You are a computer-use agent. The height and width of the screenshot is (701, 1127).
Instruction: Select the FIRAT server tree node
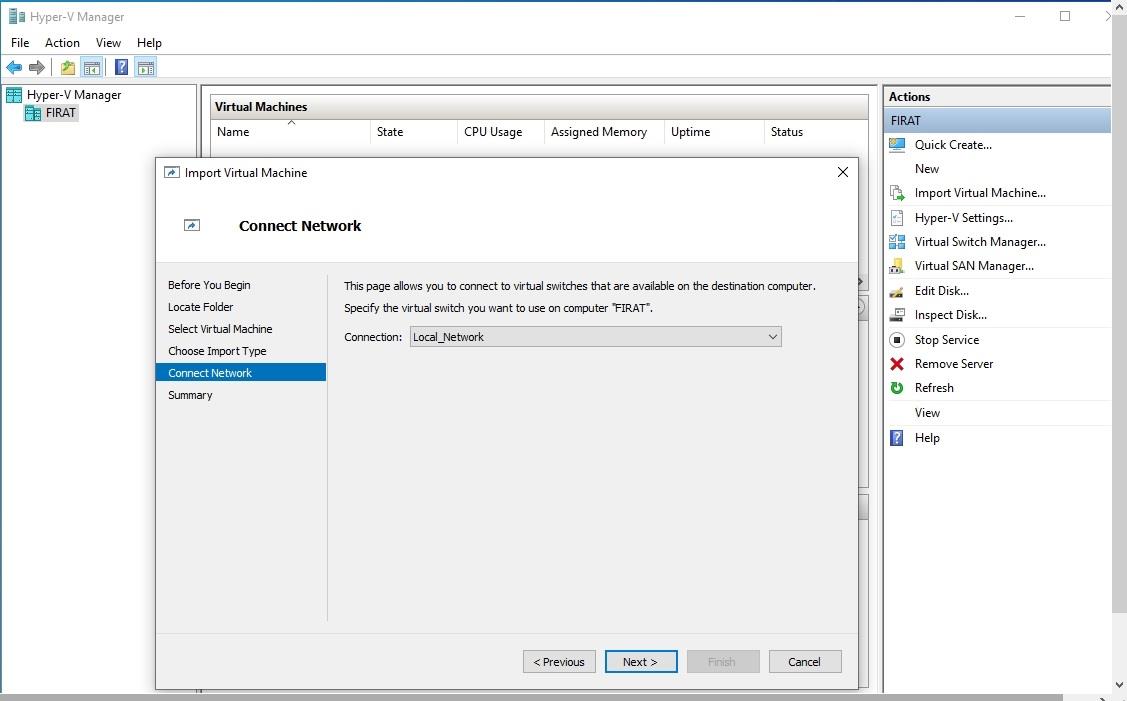click(60, 113)
